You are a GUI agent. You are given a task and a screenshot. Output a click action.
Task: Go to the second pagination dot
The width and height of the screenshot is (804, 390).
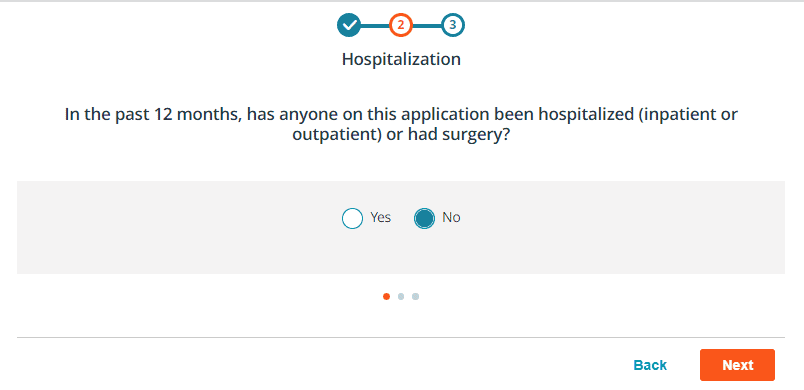[401, 296]
